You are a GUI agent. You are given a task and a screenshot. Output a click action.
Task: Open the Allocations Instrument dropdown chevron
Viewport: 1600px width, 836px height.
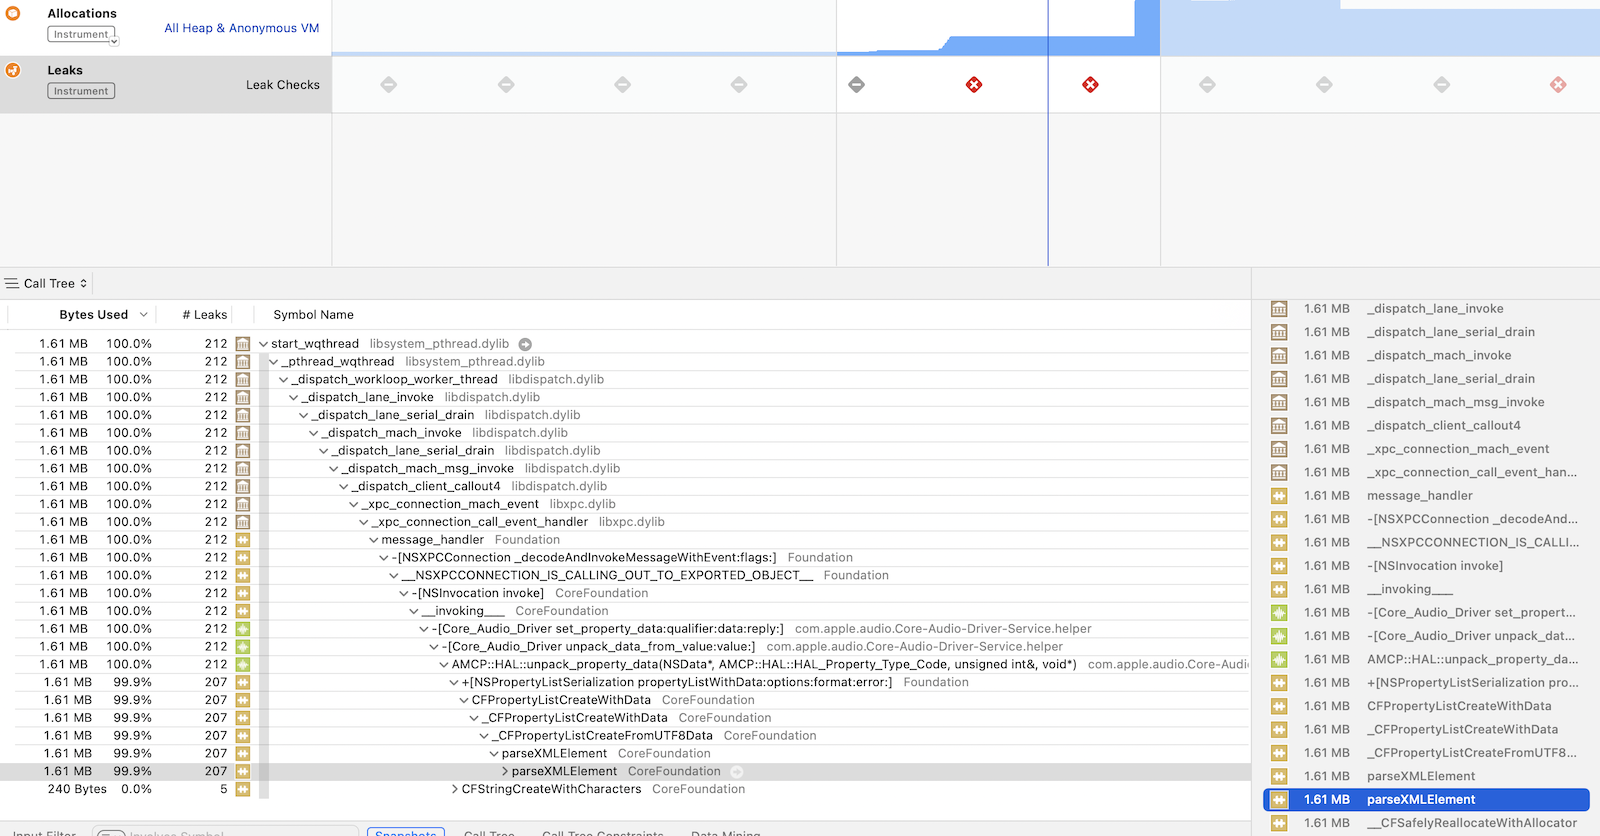click(x=114, y=41)
